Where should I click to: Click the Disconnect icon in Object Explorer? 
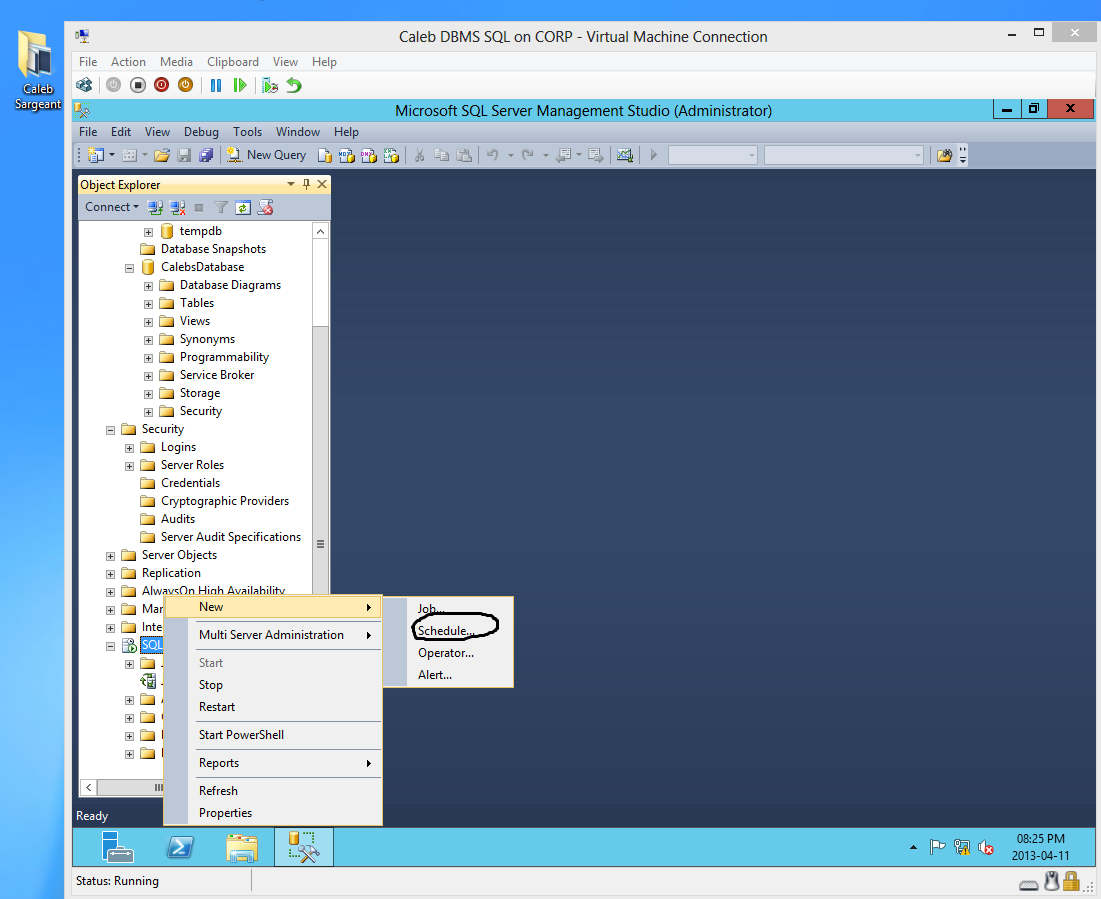tap(177, 207)
